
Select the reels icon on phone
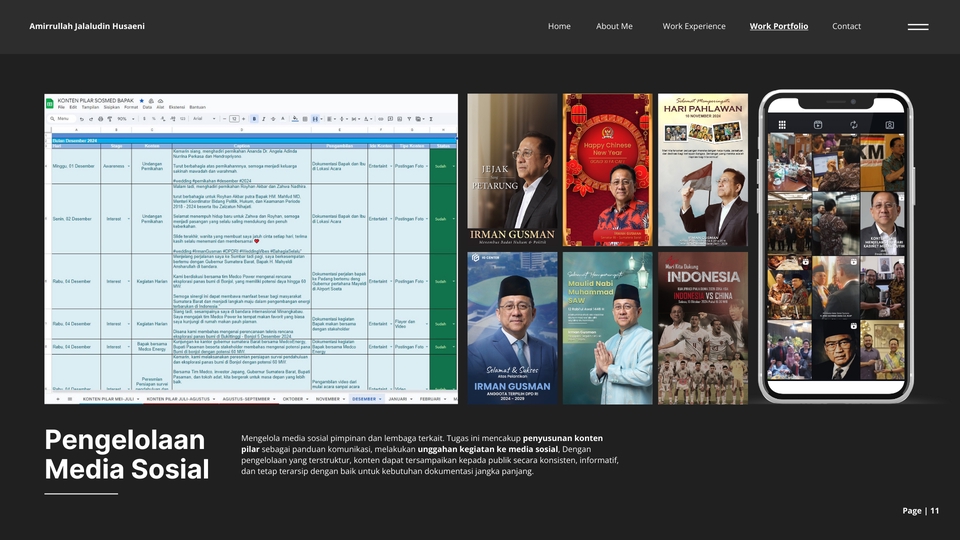[817, 125]
